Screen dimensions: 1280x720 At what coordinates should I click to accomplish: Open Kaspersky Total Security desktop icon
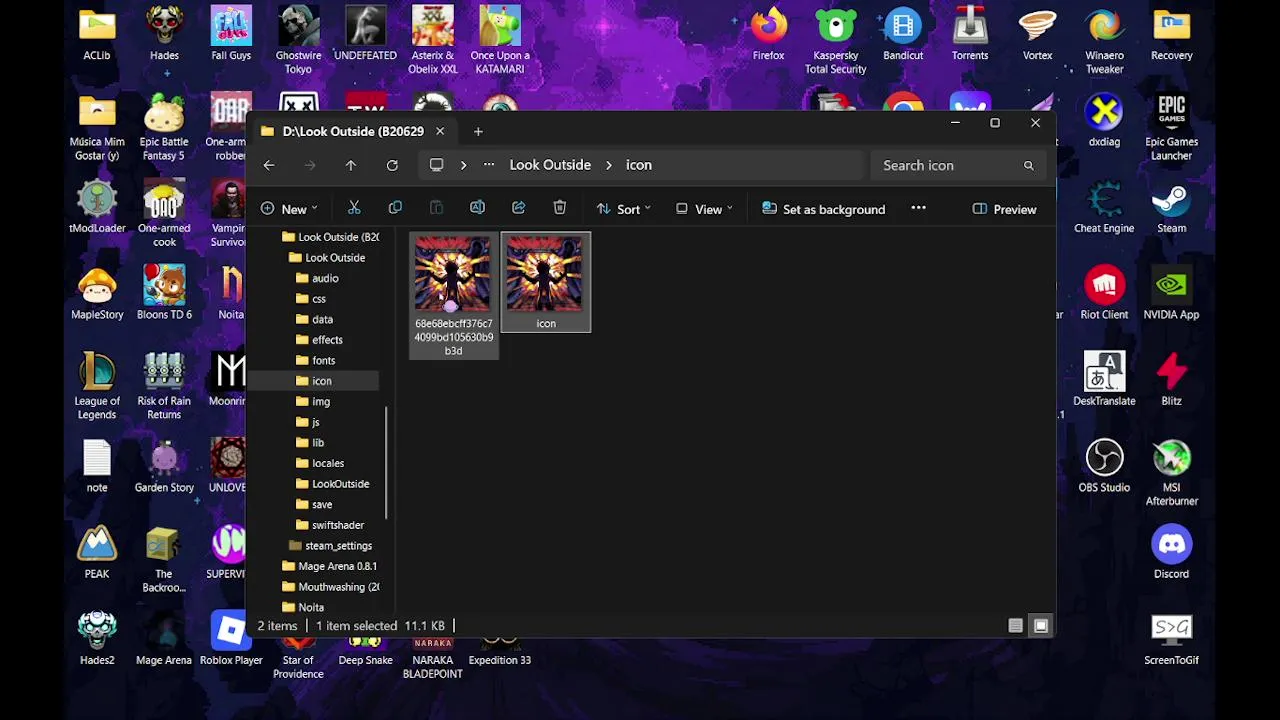tap(836, 42)
